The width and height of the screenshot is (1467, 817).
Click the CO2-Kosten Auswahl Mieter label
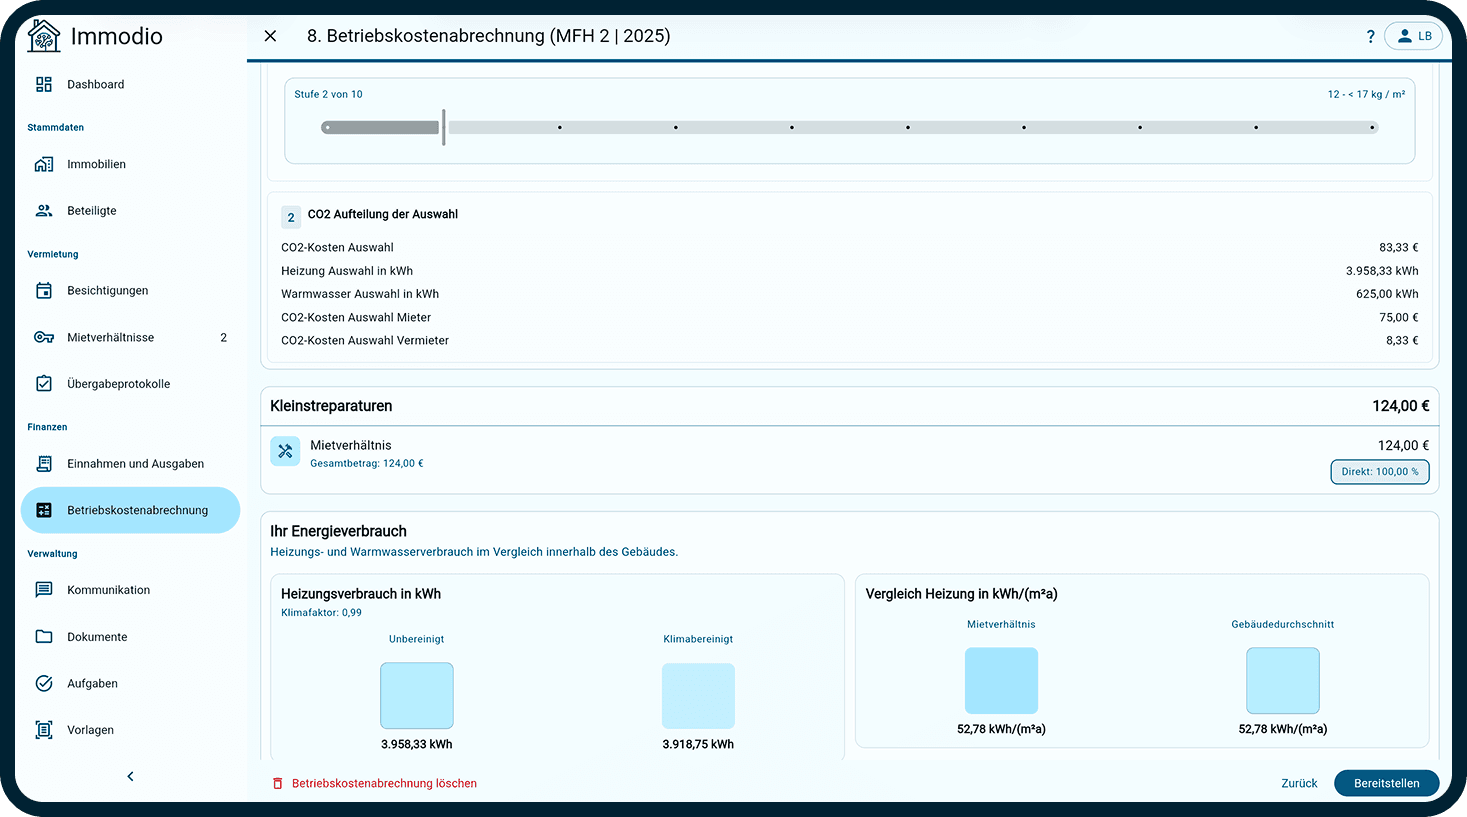tap(356, 318)
